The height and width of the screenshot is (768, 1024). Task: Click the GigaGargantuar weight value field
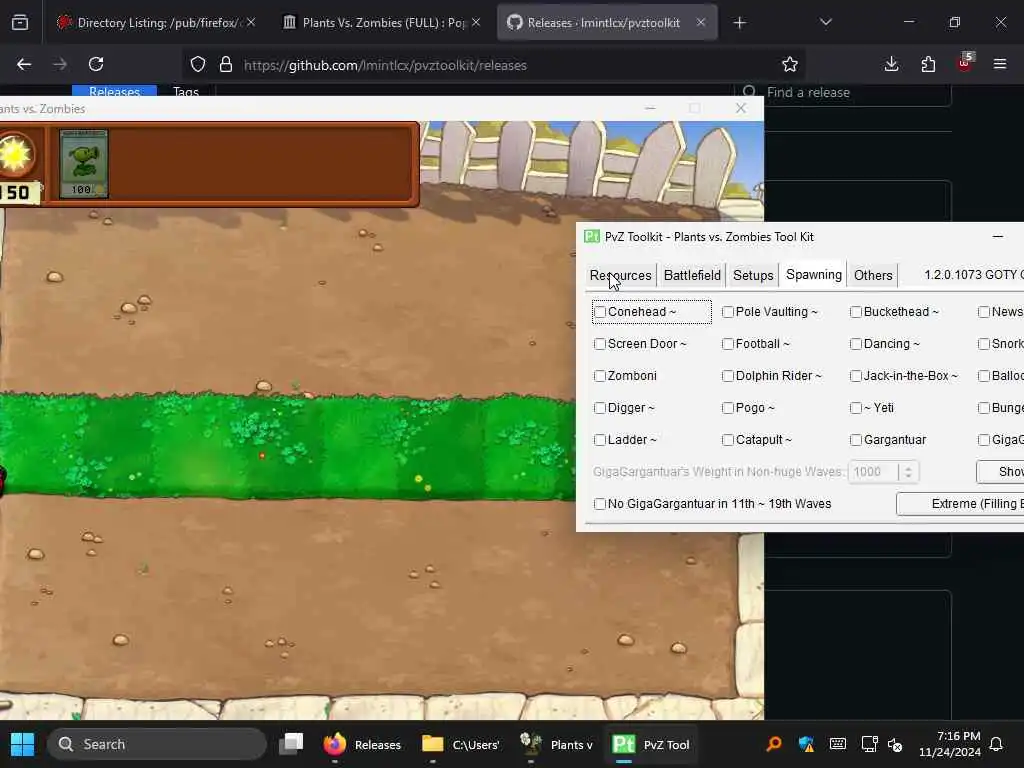click(x=873, y=472)
